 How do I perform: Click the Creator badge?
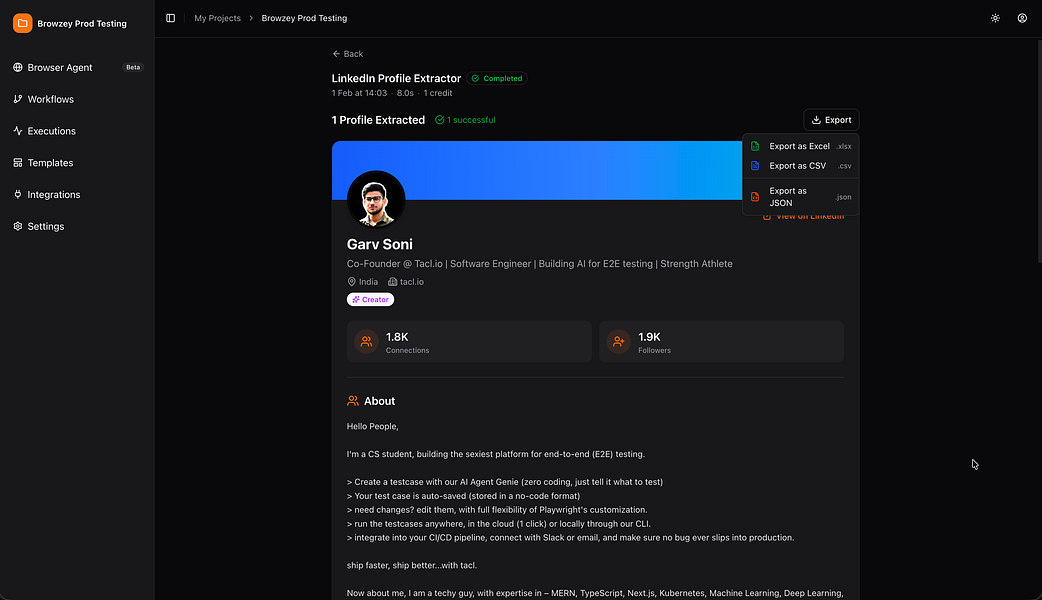click(x=370, y=300)
